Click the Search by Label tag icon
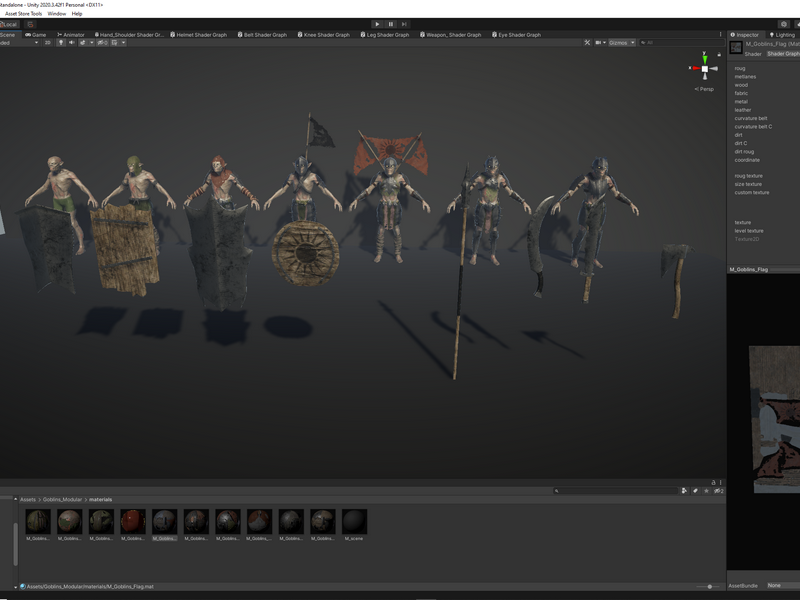Screen dimensions: 800x600 click(x=695, y=491)
